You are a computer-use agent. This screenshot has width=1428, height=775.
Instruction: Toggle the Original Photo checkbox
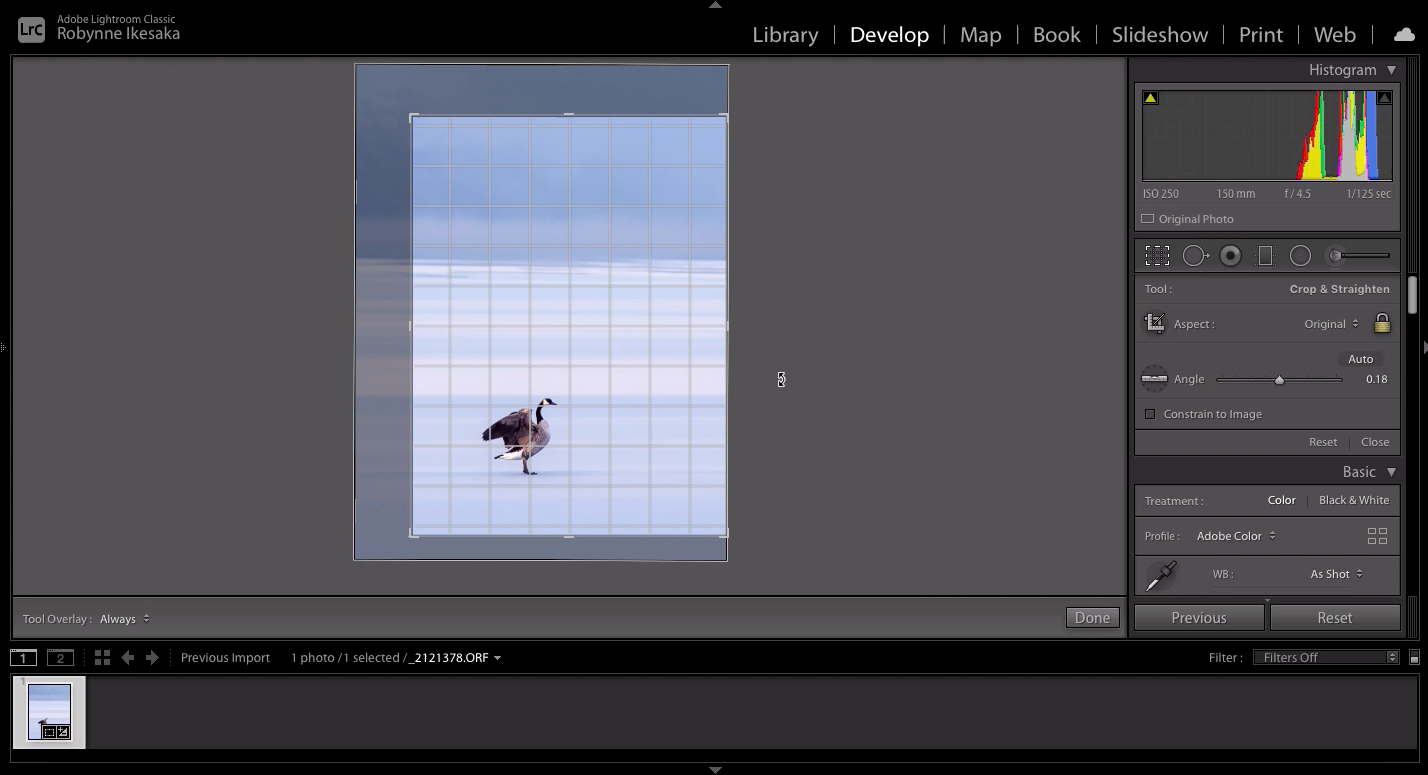[1148, 219]
